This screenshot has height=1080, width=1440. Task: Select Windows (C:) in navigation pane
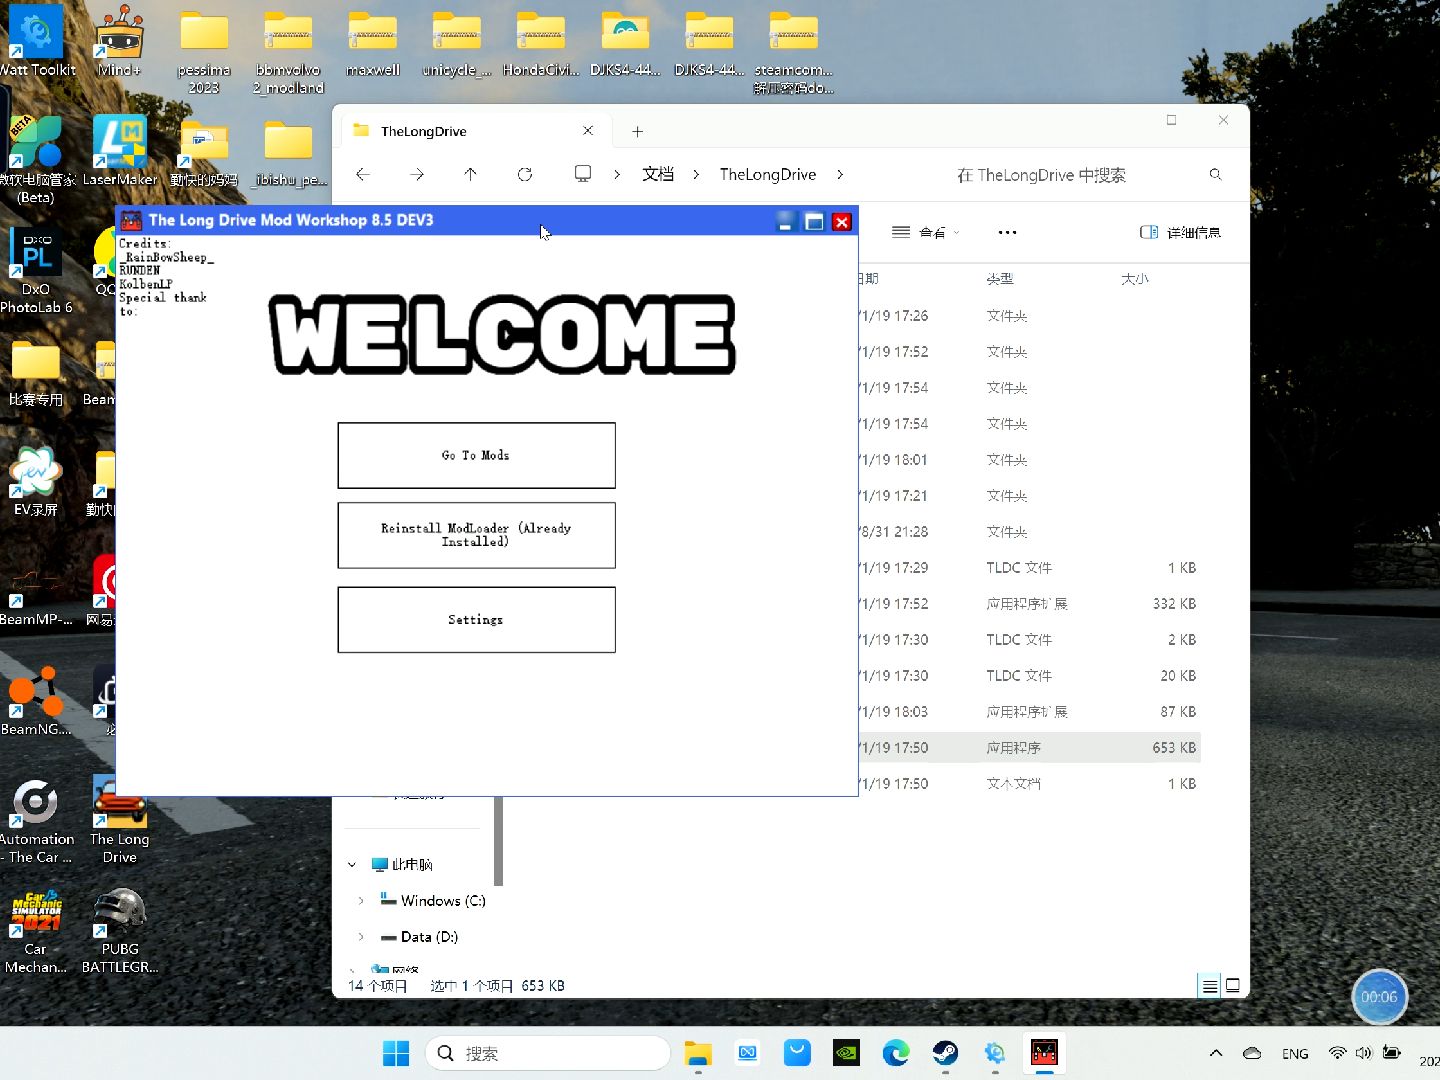tap(433, 901)
